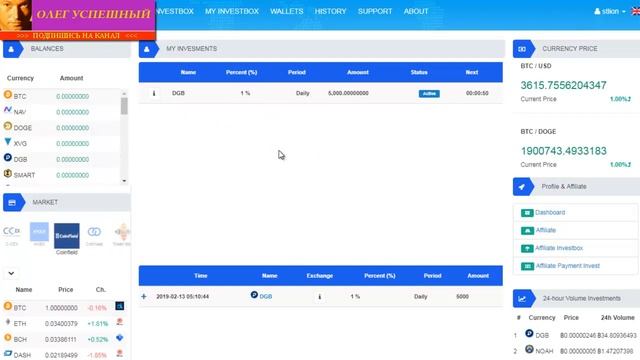Screen dimensions: 640x360
Task: Open the WALLETS menu item
Action: click(287, 11)
